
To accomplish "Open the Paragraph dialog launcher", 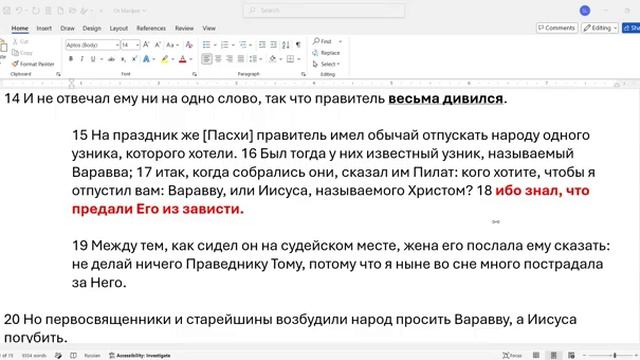I will [303, 74].
